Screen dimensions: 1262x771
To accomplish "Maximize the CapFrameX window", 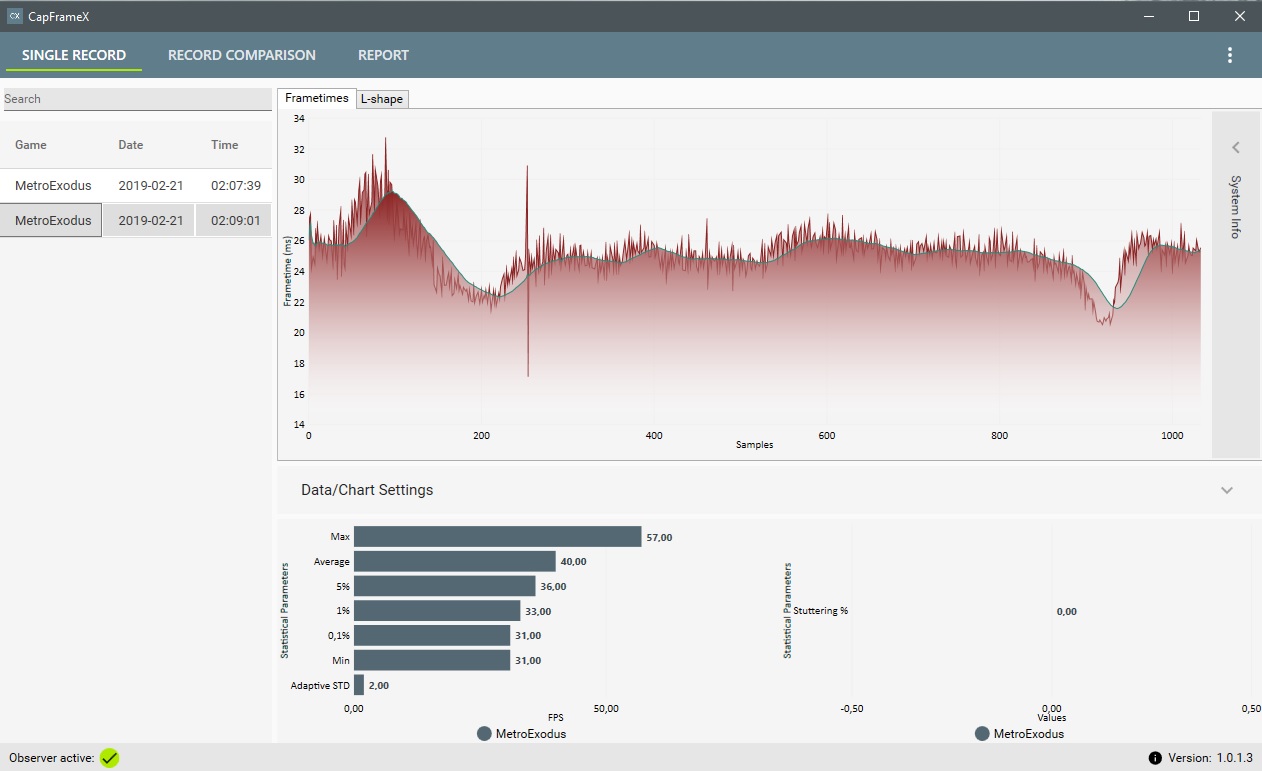I will tap(1194, 16).
